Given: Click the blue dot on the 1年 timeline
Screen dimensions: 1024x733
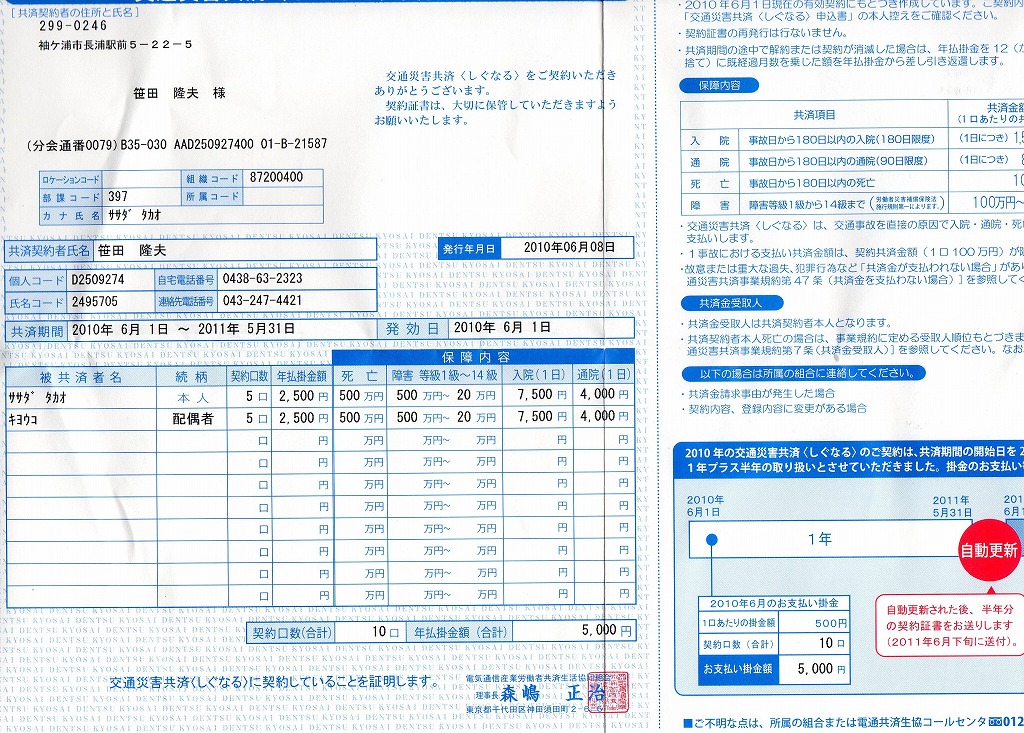Looking at the screenshot, I should [x=712, y=540].
